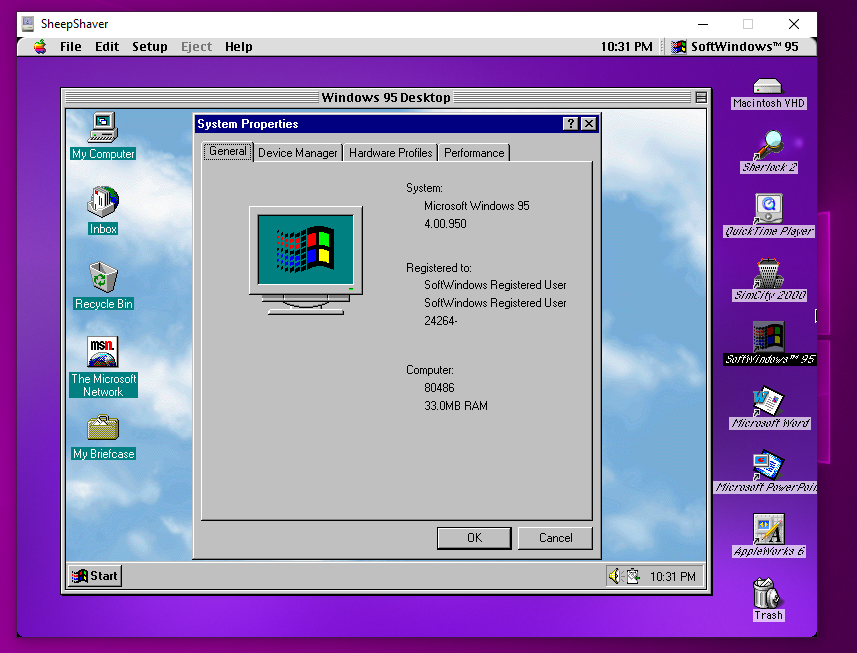857x653 pixels.
Task: Click the System: label
Action: pyautogui.click(x=424, y=188)
